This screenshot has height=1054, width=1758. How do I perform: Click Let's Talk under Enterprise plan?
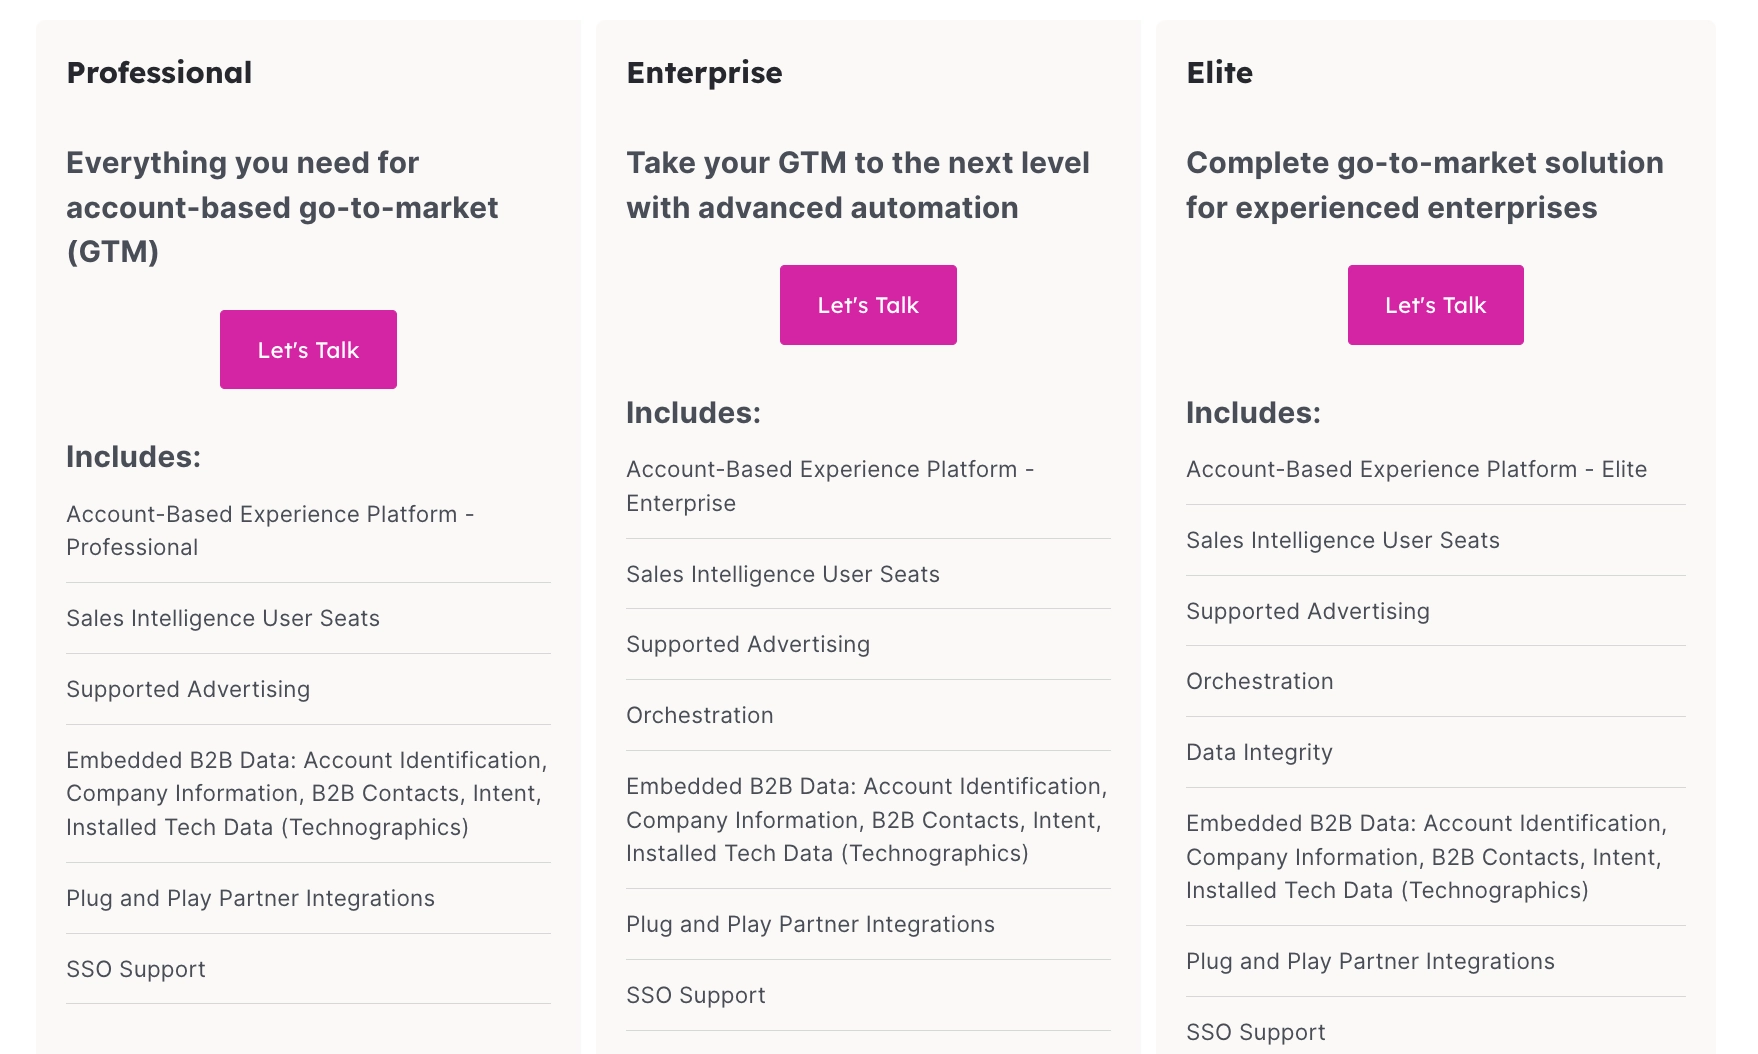[x=868, y=305]
